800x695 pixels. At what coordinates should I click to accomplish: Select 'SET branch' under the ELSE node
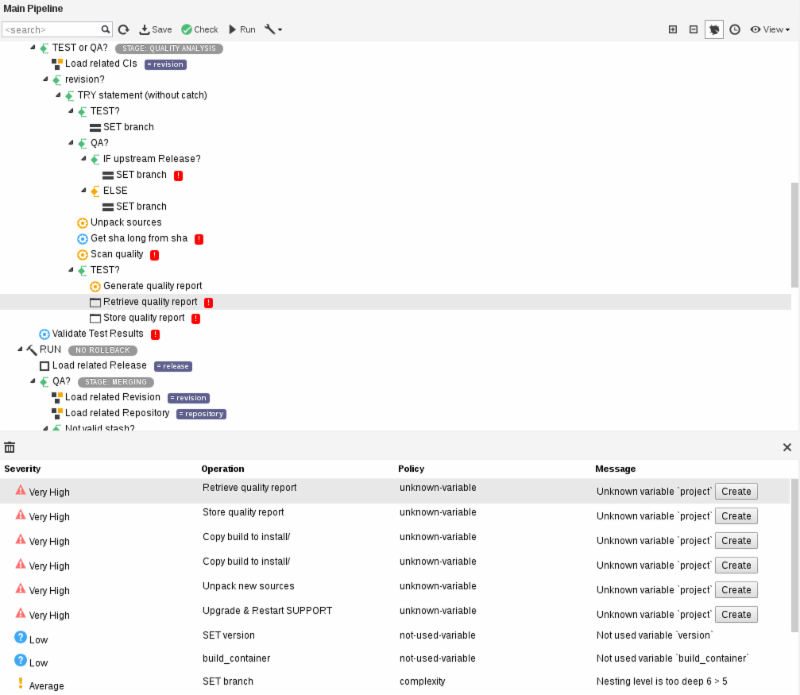(141, 207)
